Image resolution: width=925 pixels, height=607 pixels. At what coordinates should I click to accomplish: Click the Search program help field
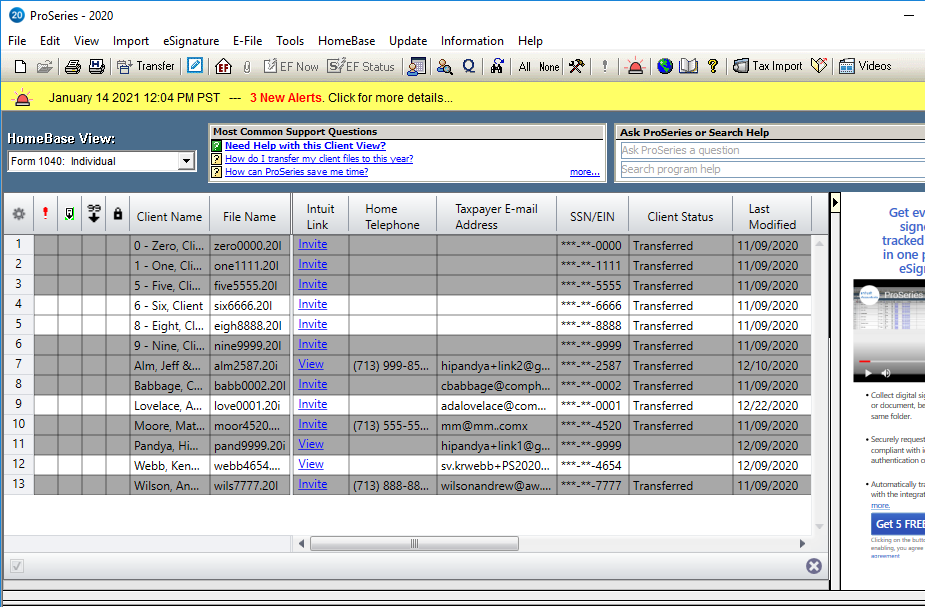coord(772,169)
